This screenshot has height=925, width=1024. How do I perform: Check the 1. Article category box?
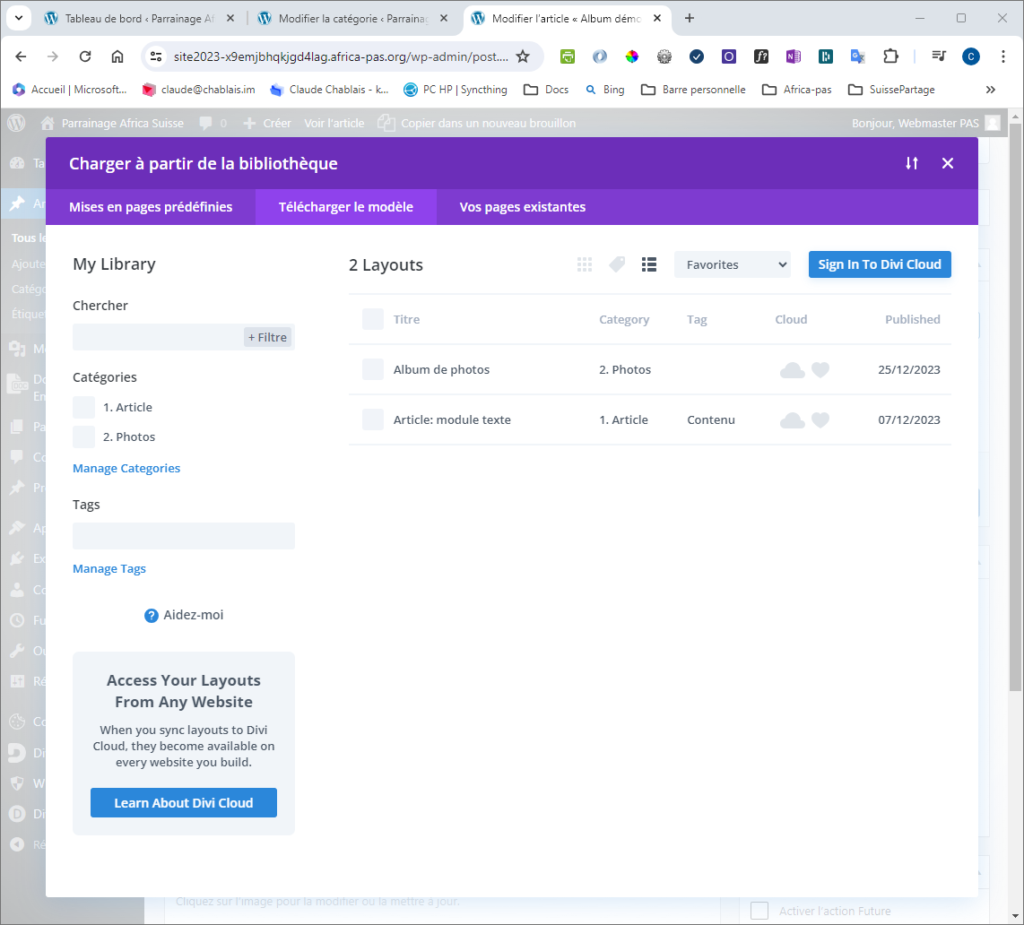84,407
